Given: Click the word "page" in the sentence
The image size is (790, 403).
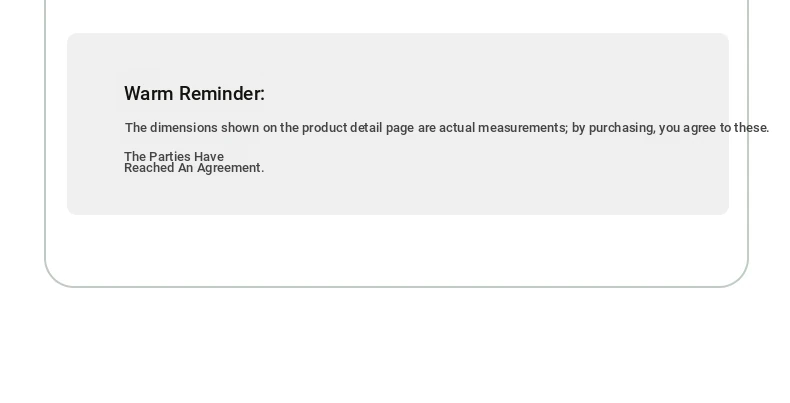Looking at the screenshot, I should coord(400,128).
